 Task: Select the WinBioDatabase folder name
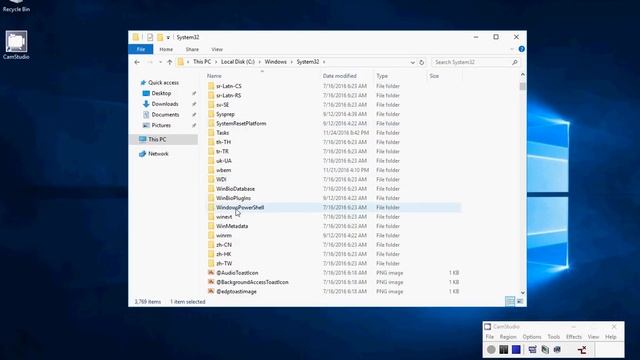tap(236, 189)
